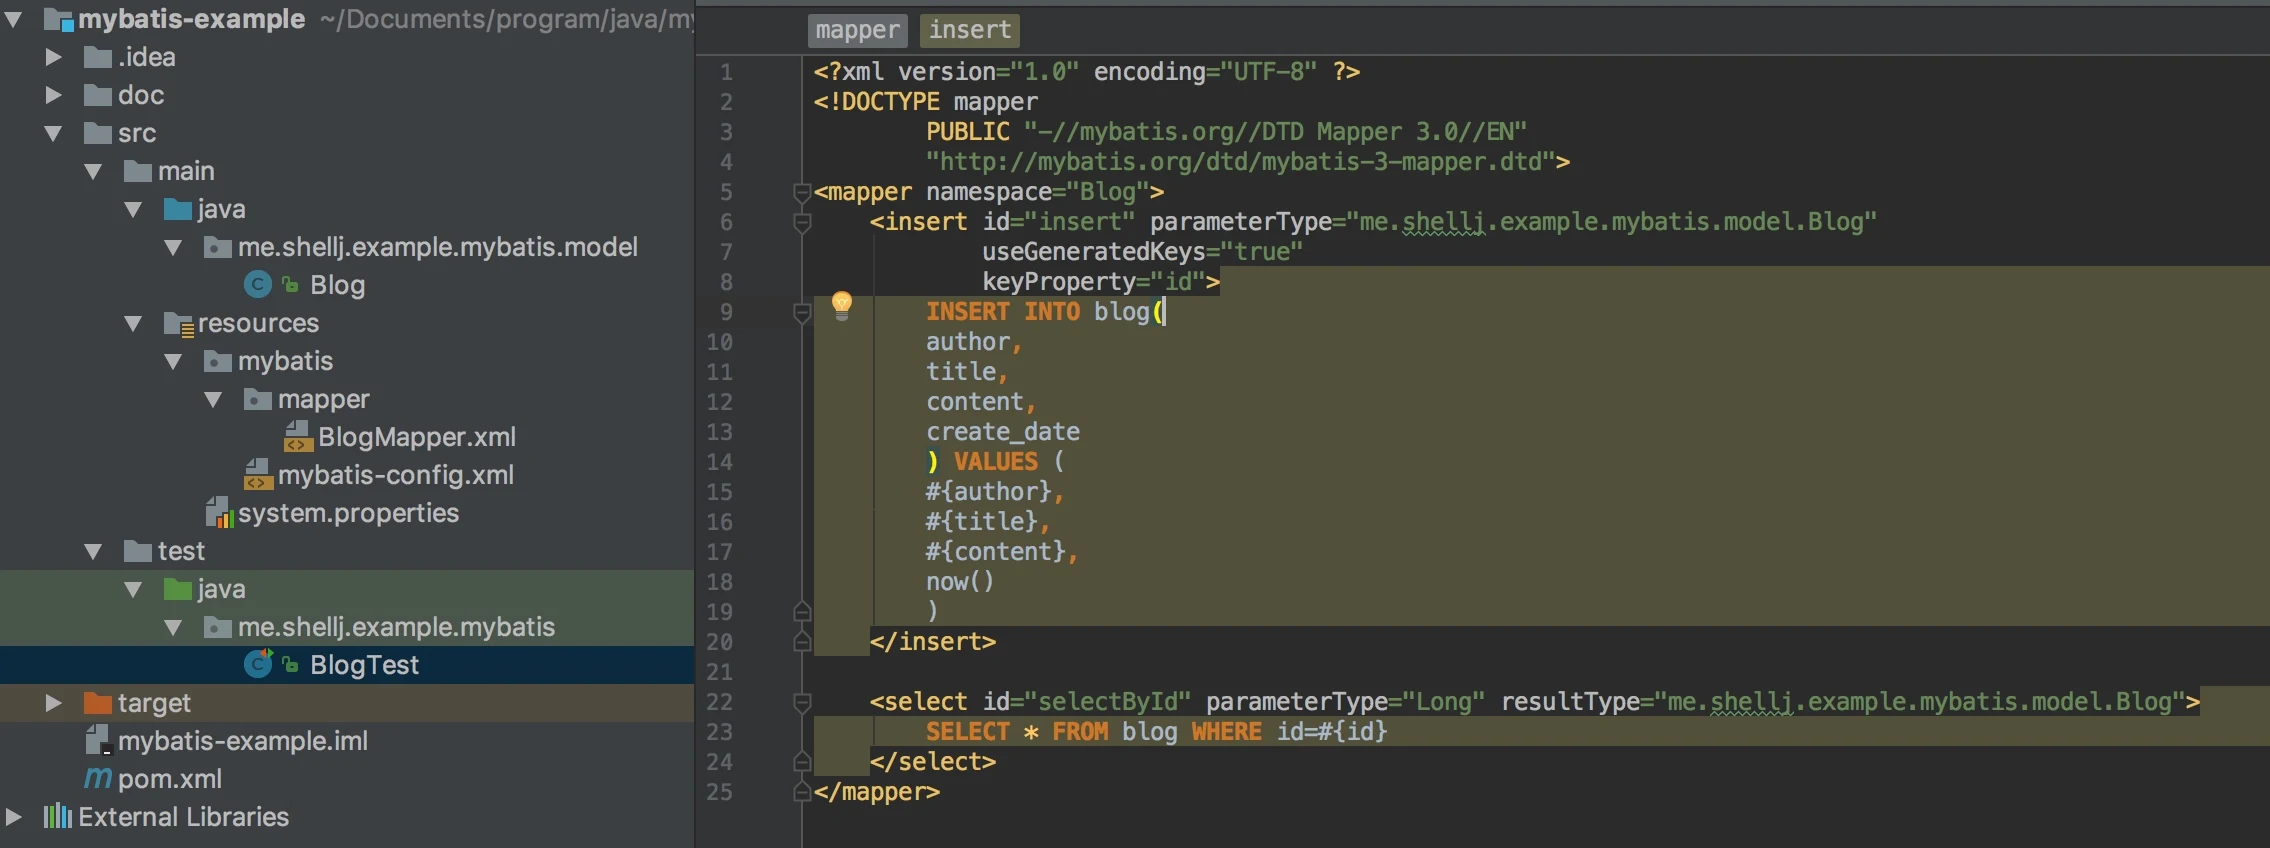
Task: Open BlogMapper.xml in project tree
Action: point(417,437)
